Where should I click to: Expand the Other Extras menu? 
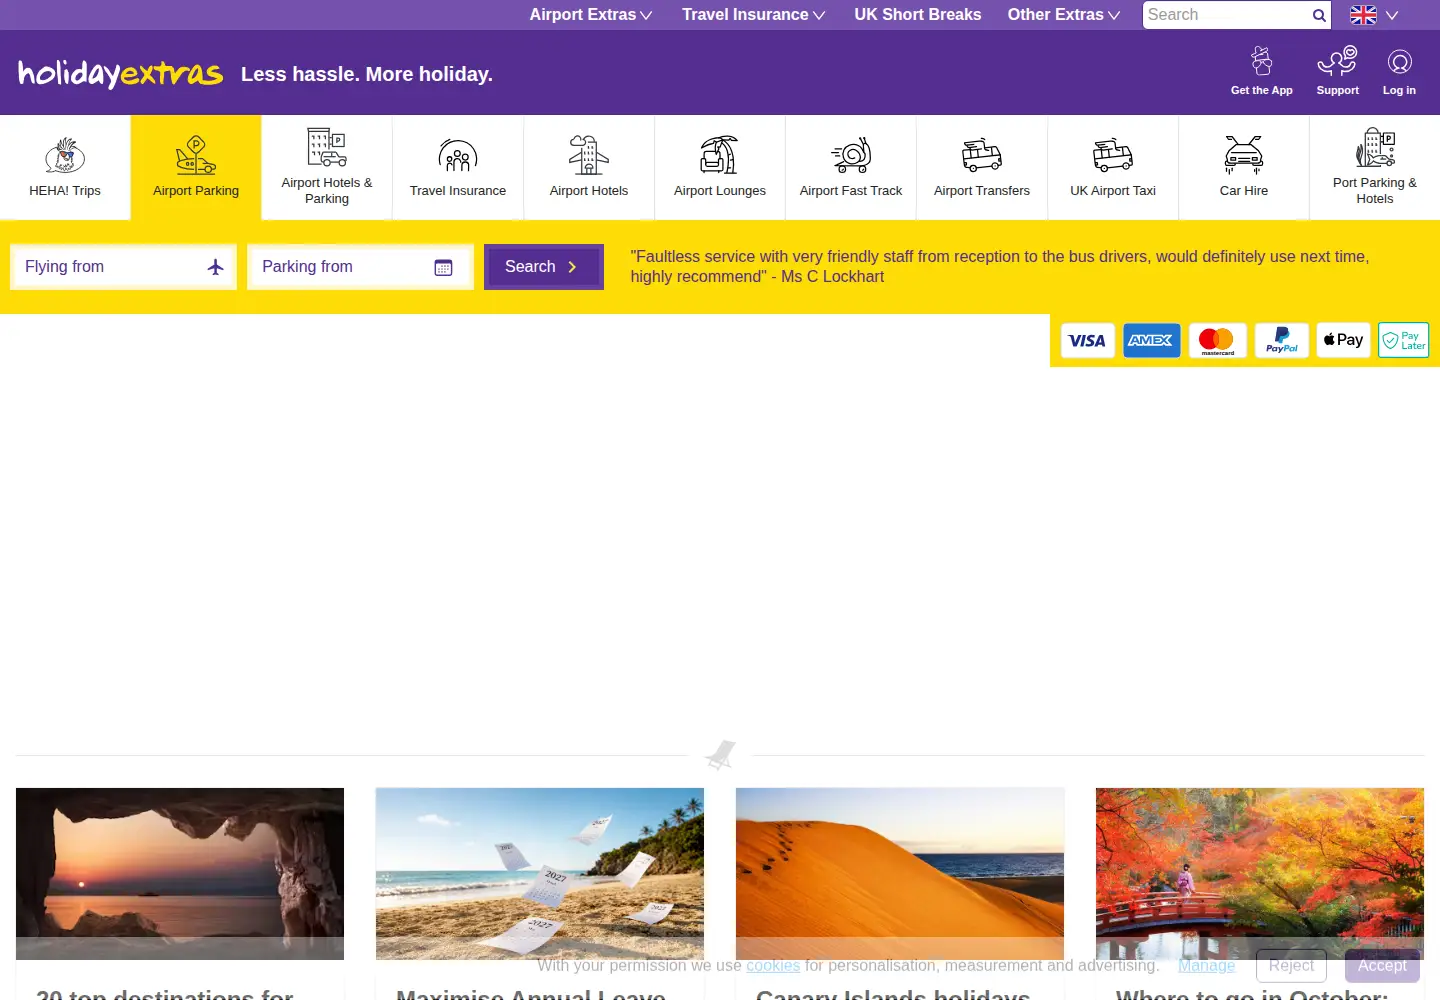[x=1063, y=15]
